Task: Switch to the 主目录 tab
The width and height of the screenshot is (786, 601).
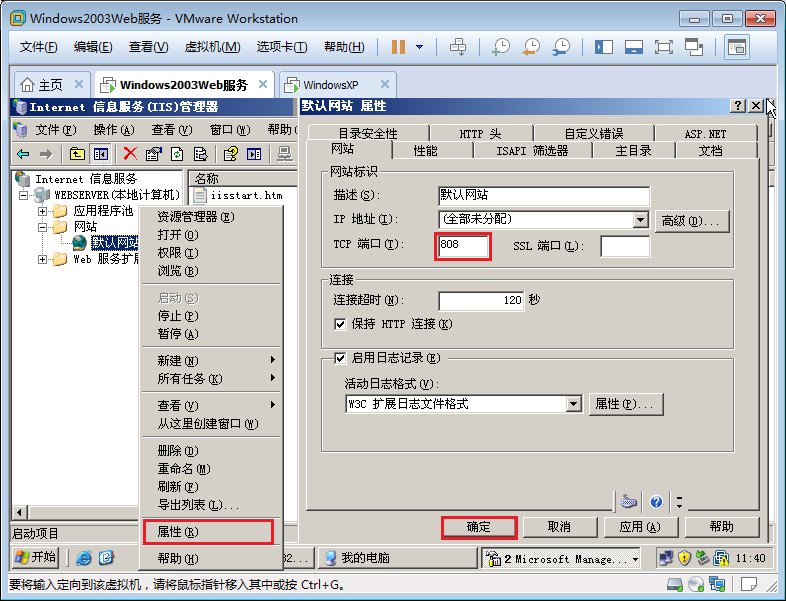Action: tap(634, 150)
